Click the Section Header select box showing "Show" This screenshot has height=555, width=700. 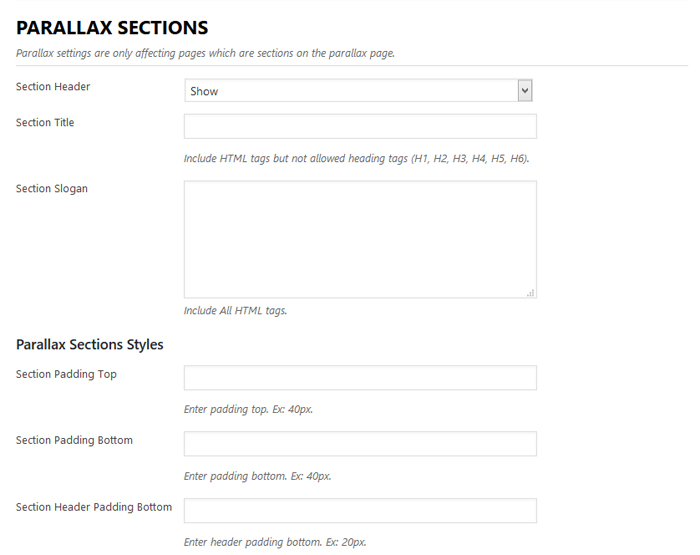(350, 91)
